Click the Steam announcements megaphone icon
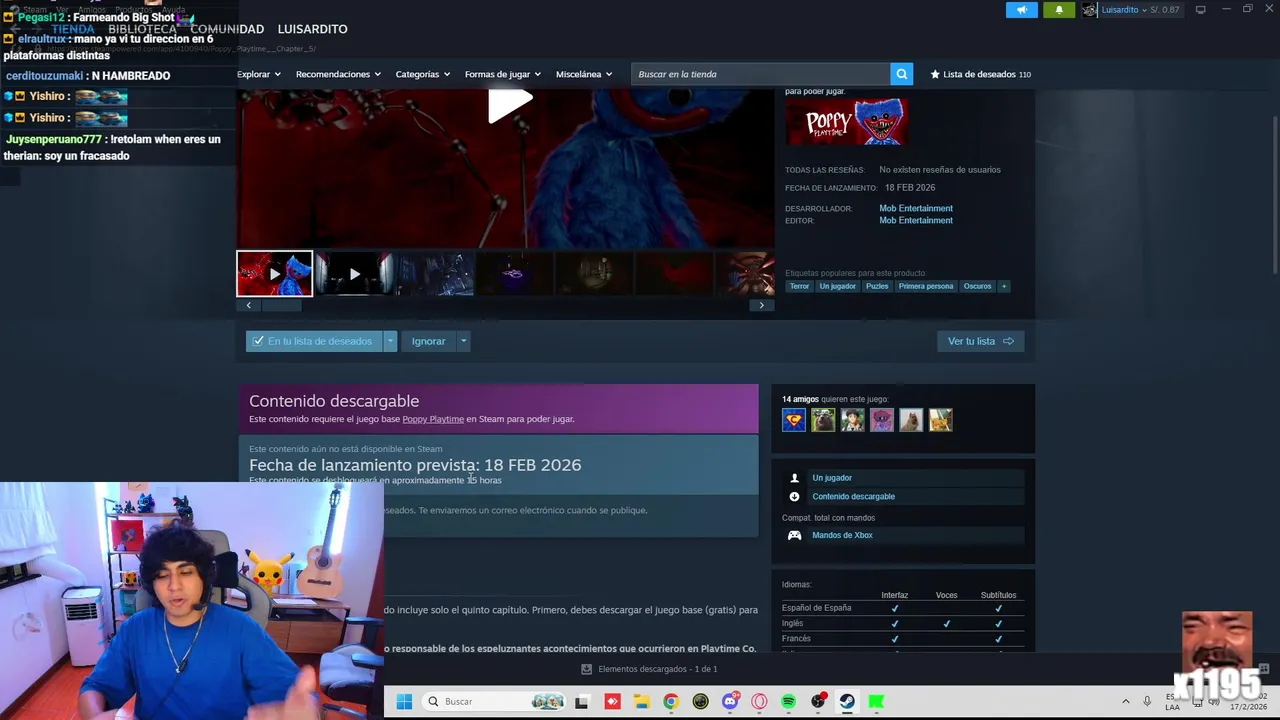This screenshot has width=1280, height=720. pos(1022,10)
